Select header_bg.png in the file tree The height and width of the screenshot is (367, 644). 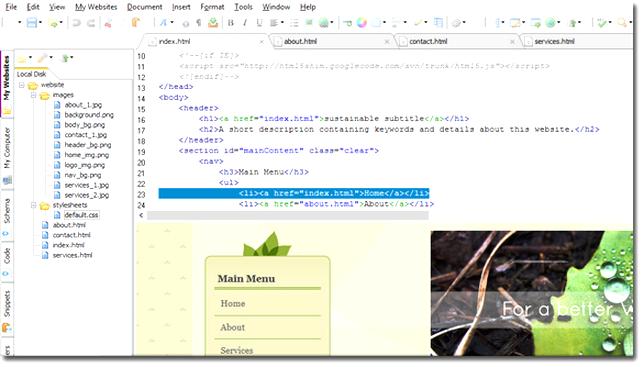point(87,145)
